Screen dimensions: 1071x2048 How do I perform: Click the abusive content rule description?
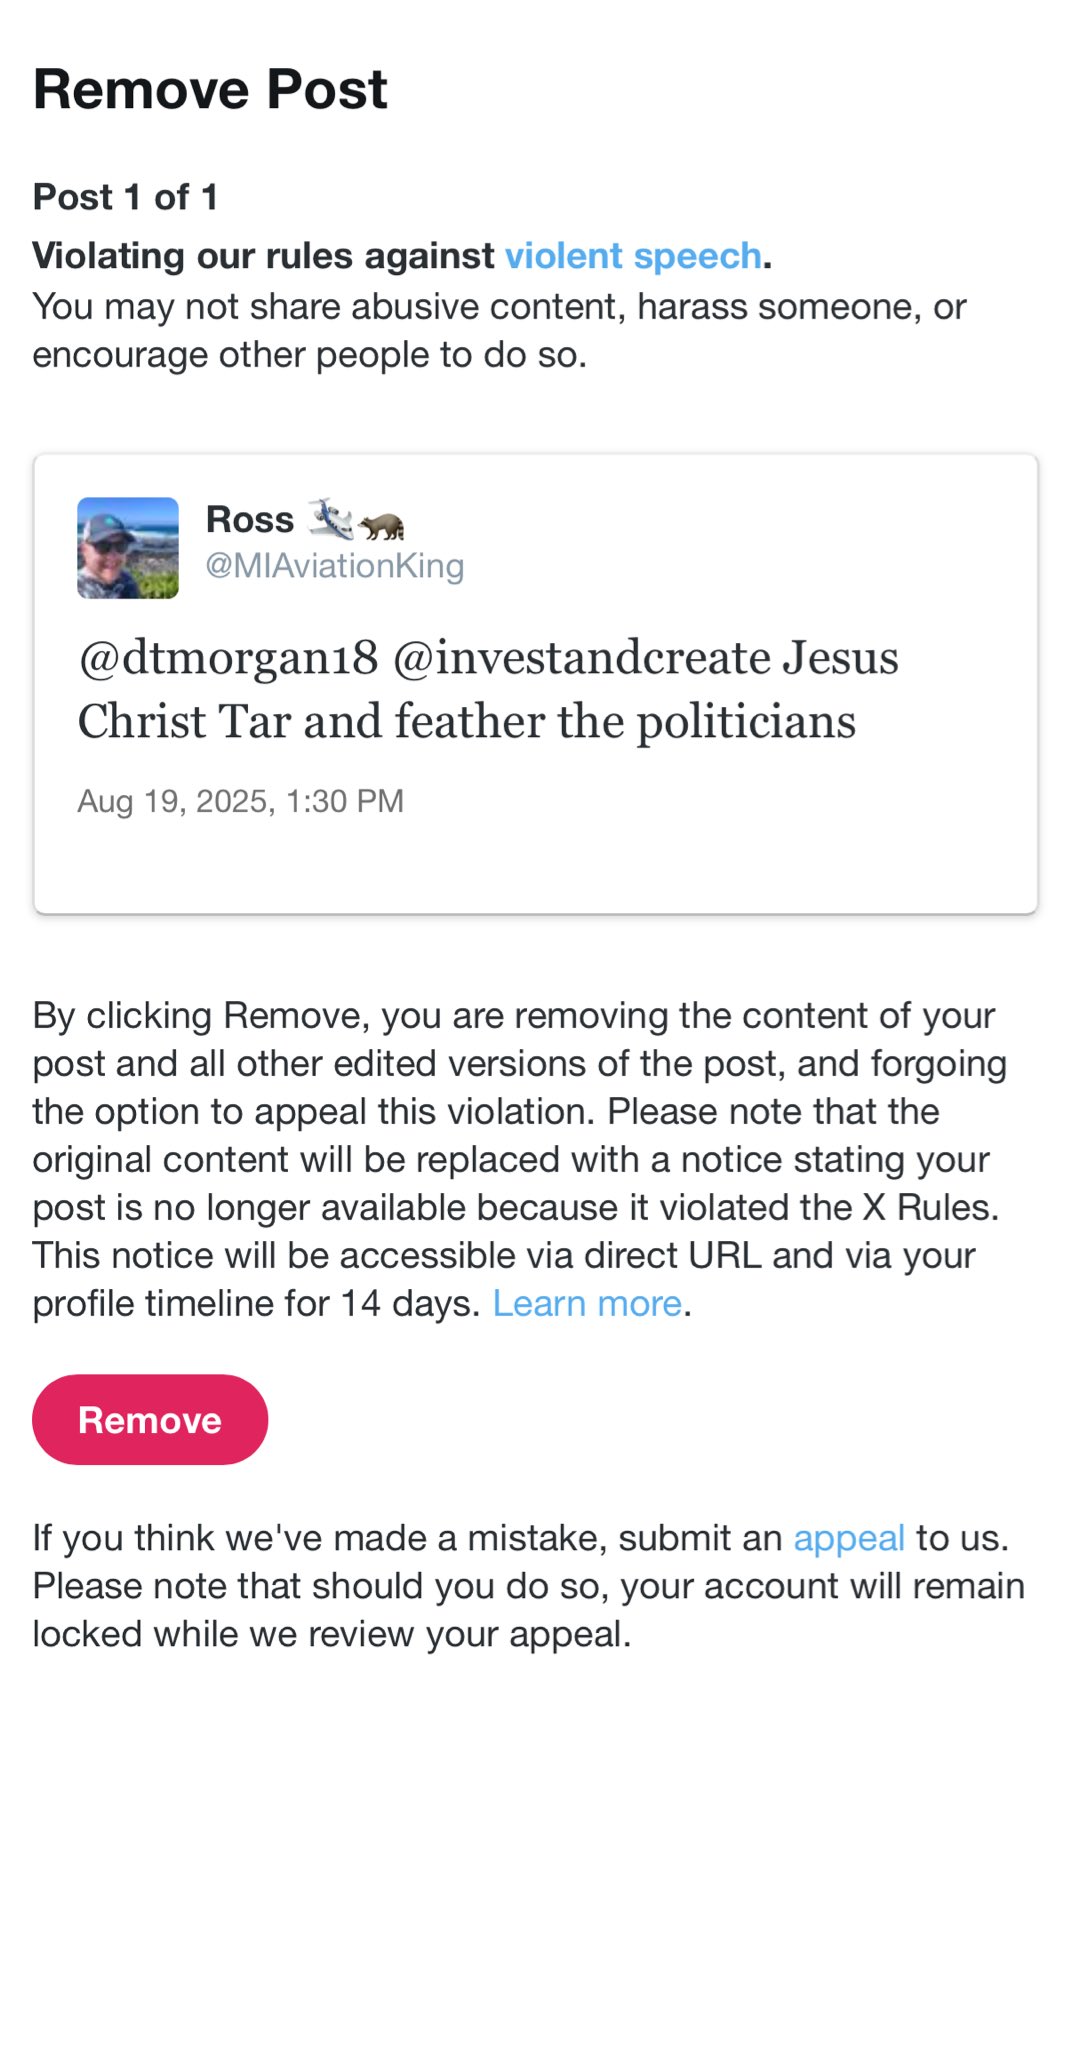click(x=498, y=331)
